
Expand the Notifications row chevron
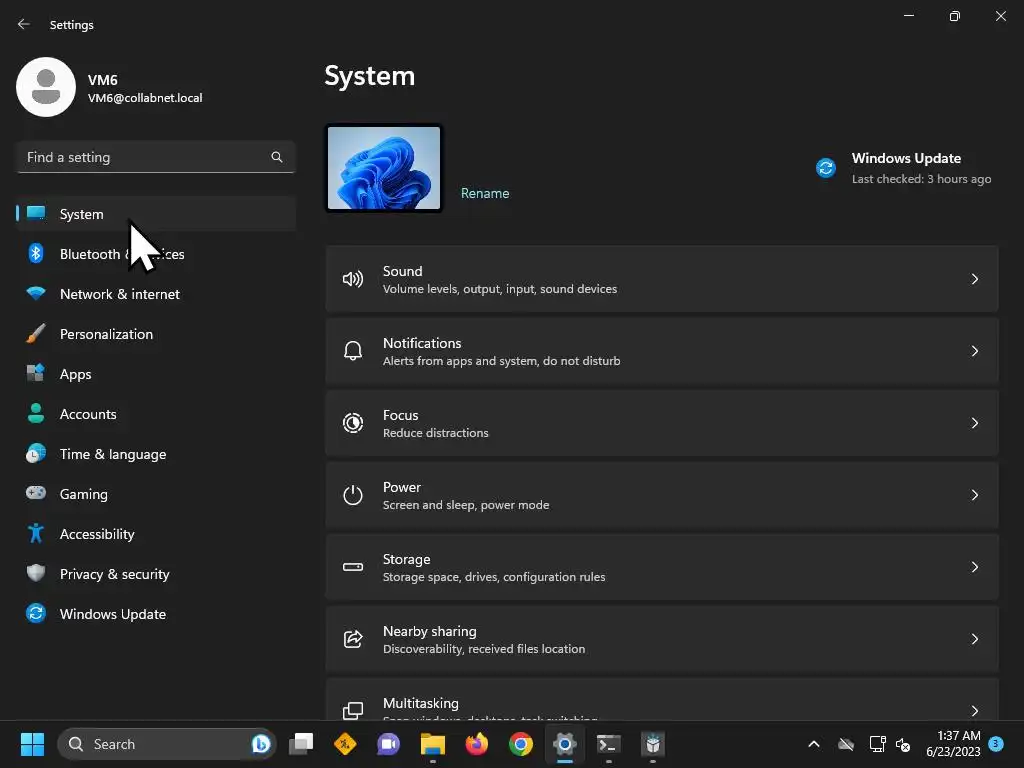[x=974, y=351]
